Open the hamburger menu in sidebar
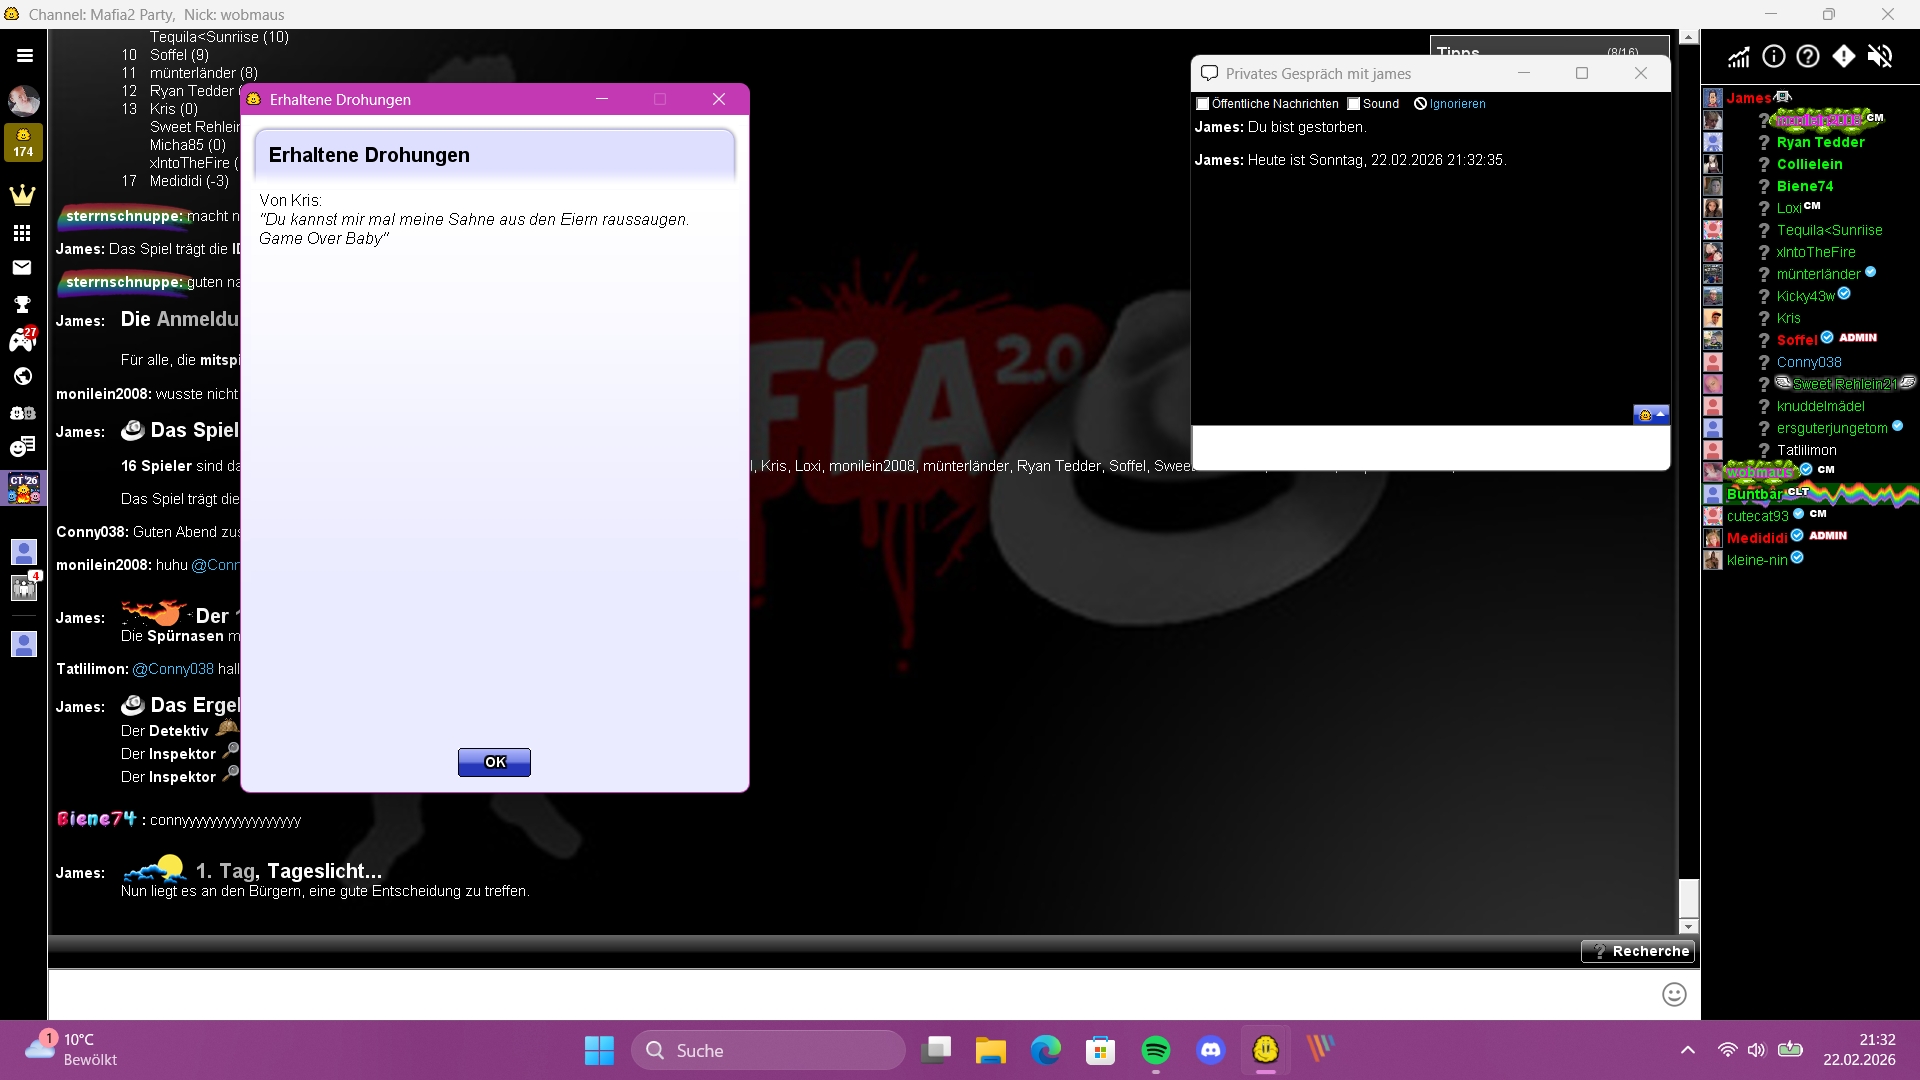1920x1080 pixels. [24, 56]
